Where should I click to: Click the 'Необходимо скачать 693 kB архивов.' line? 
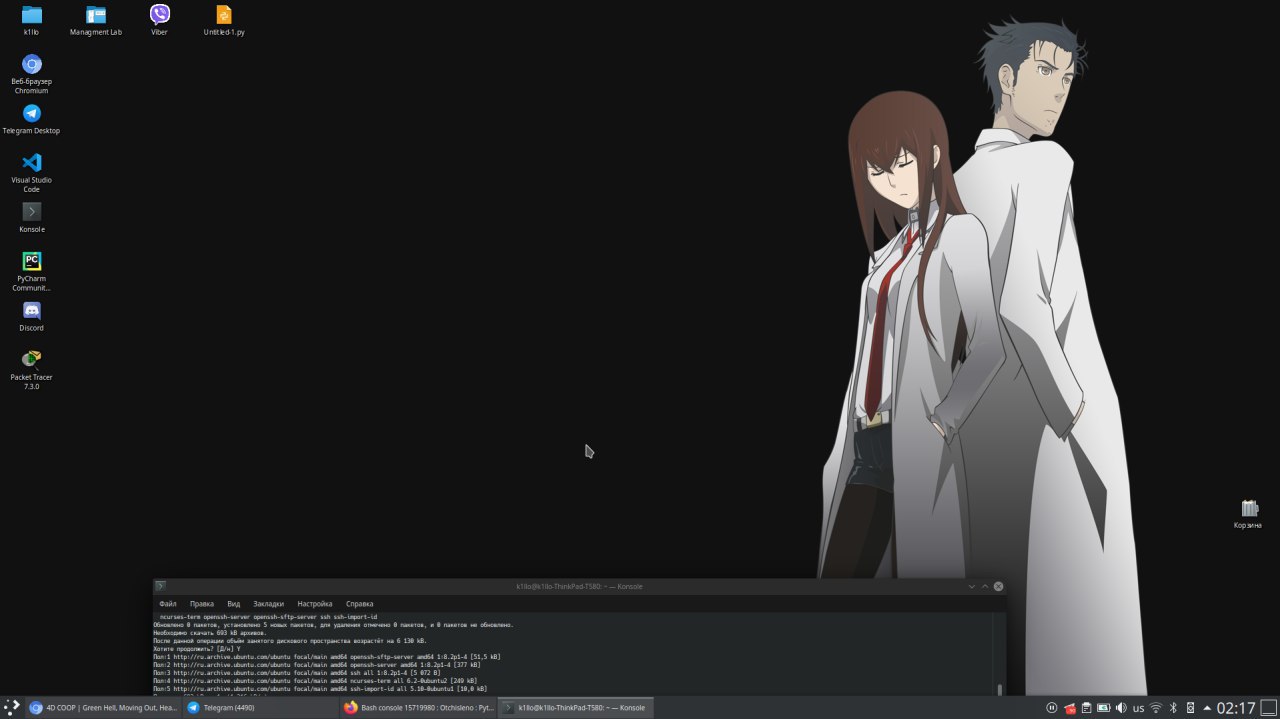click(210, 633)
